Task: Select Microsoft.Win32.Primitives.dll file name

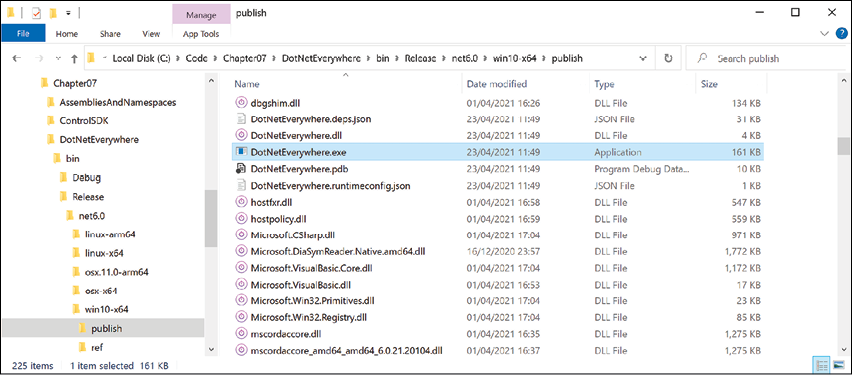Action: click(x=312, y=301)
